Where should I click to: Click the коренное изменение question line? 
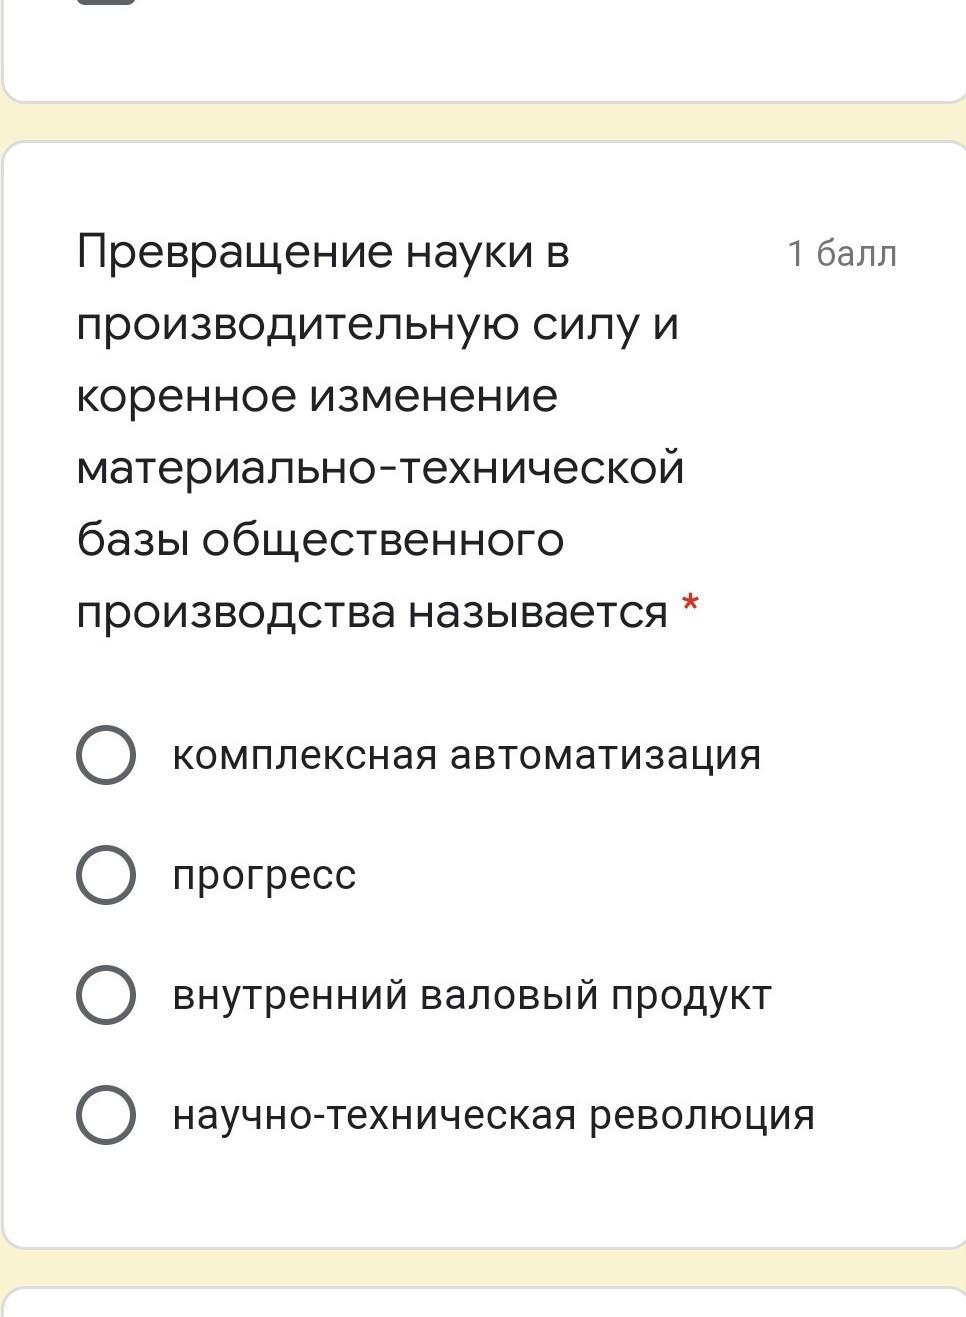coord(317,396)
